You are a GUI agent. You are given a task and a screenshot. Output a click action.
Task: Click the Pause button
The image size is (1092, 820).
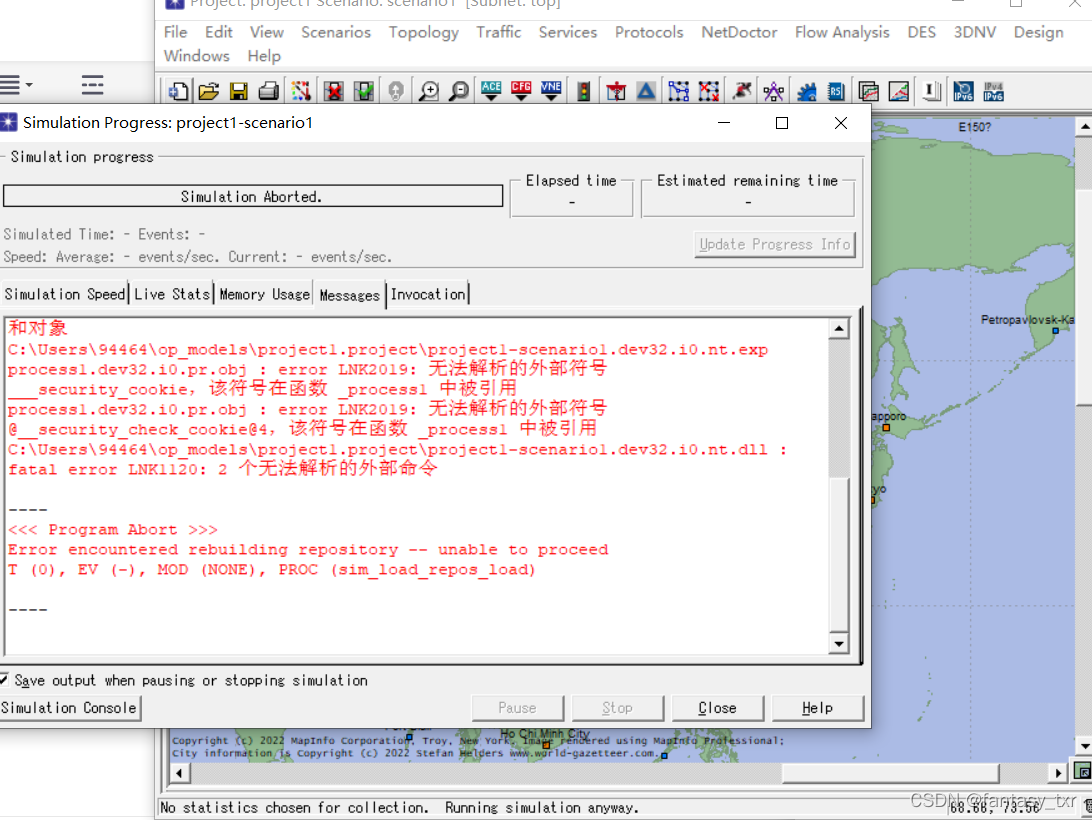(517, 708)
